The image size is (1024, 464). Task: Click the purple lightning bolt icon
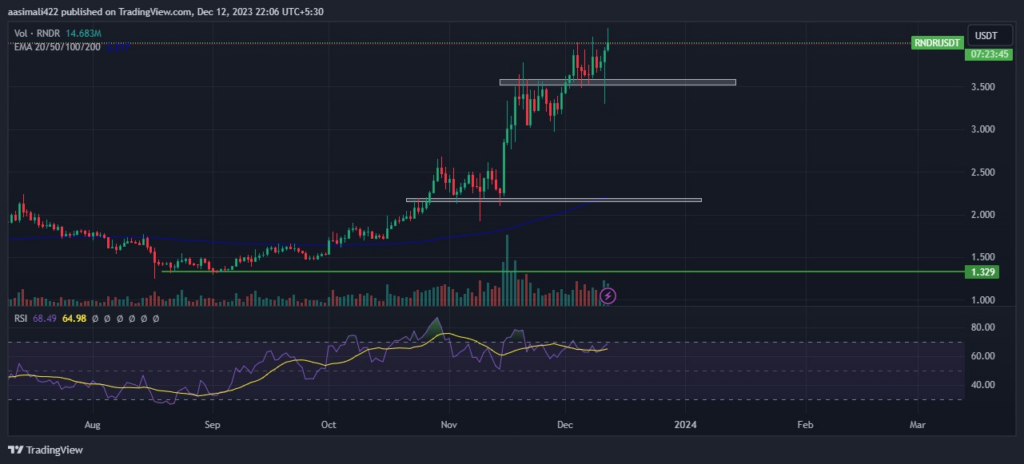608,297
